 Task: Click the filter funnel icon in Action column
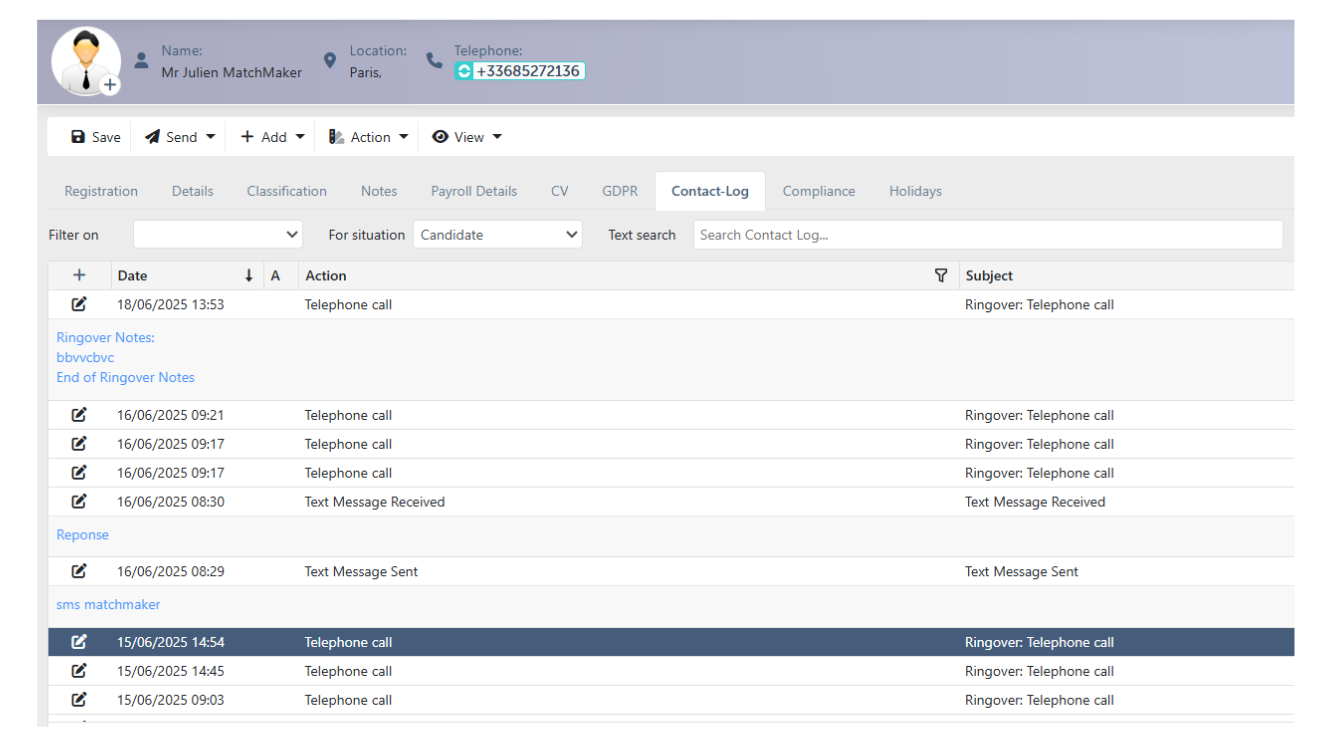click(x=941, y=275)
